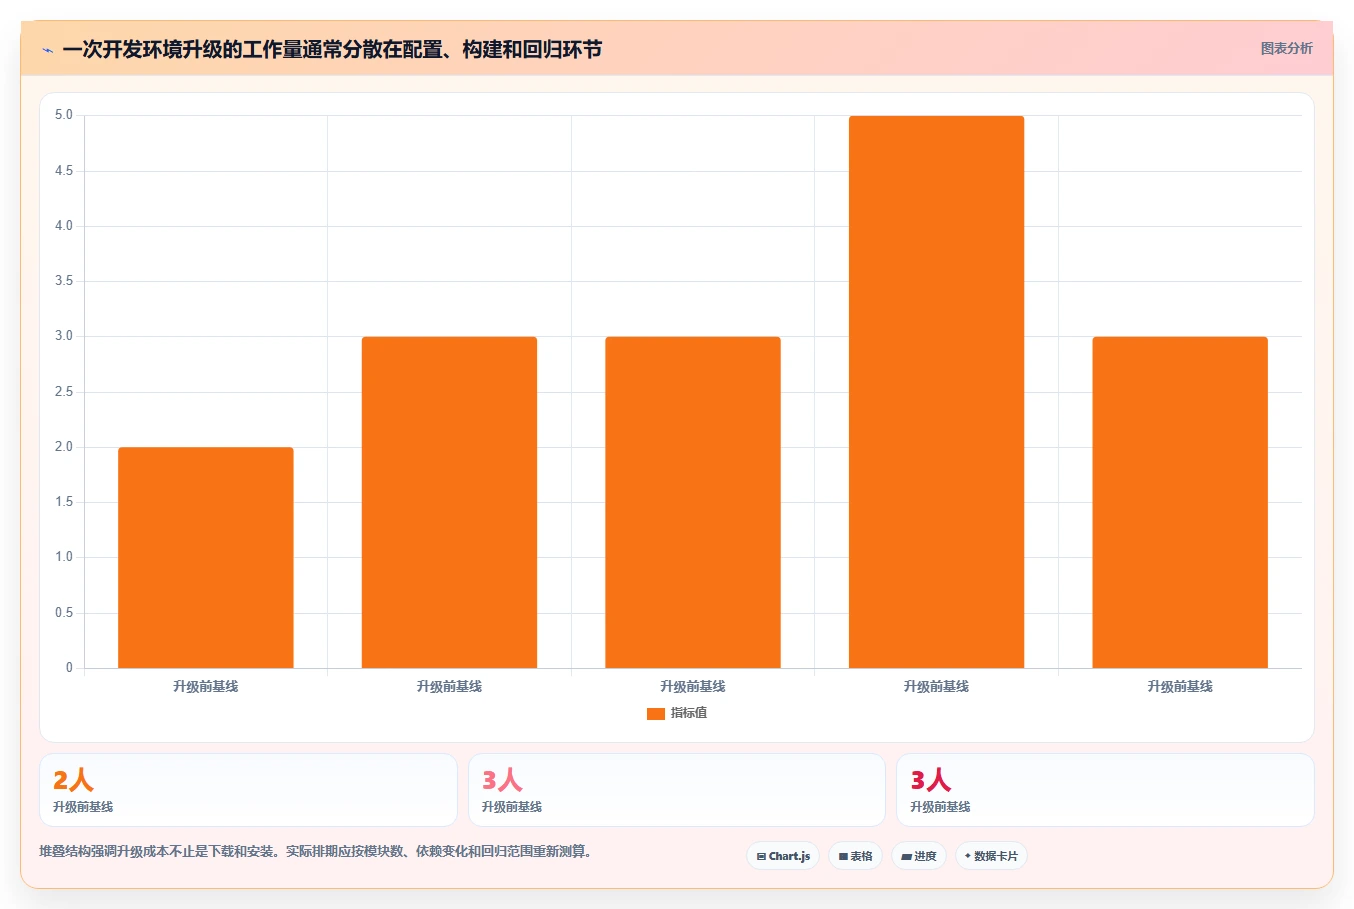Toggle the 指标值 legend color swatch

[x=656, y=713]
